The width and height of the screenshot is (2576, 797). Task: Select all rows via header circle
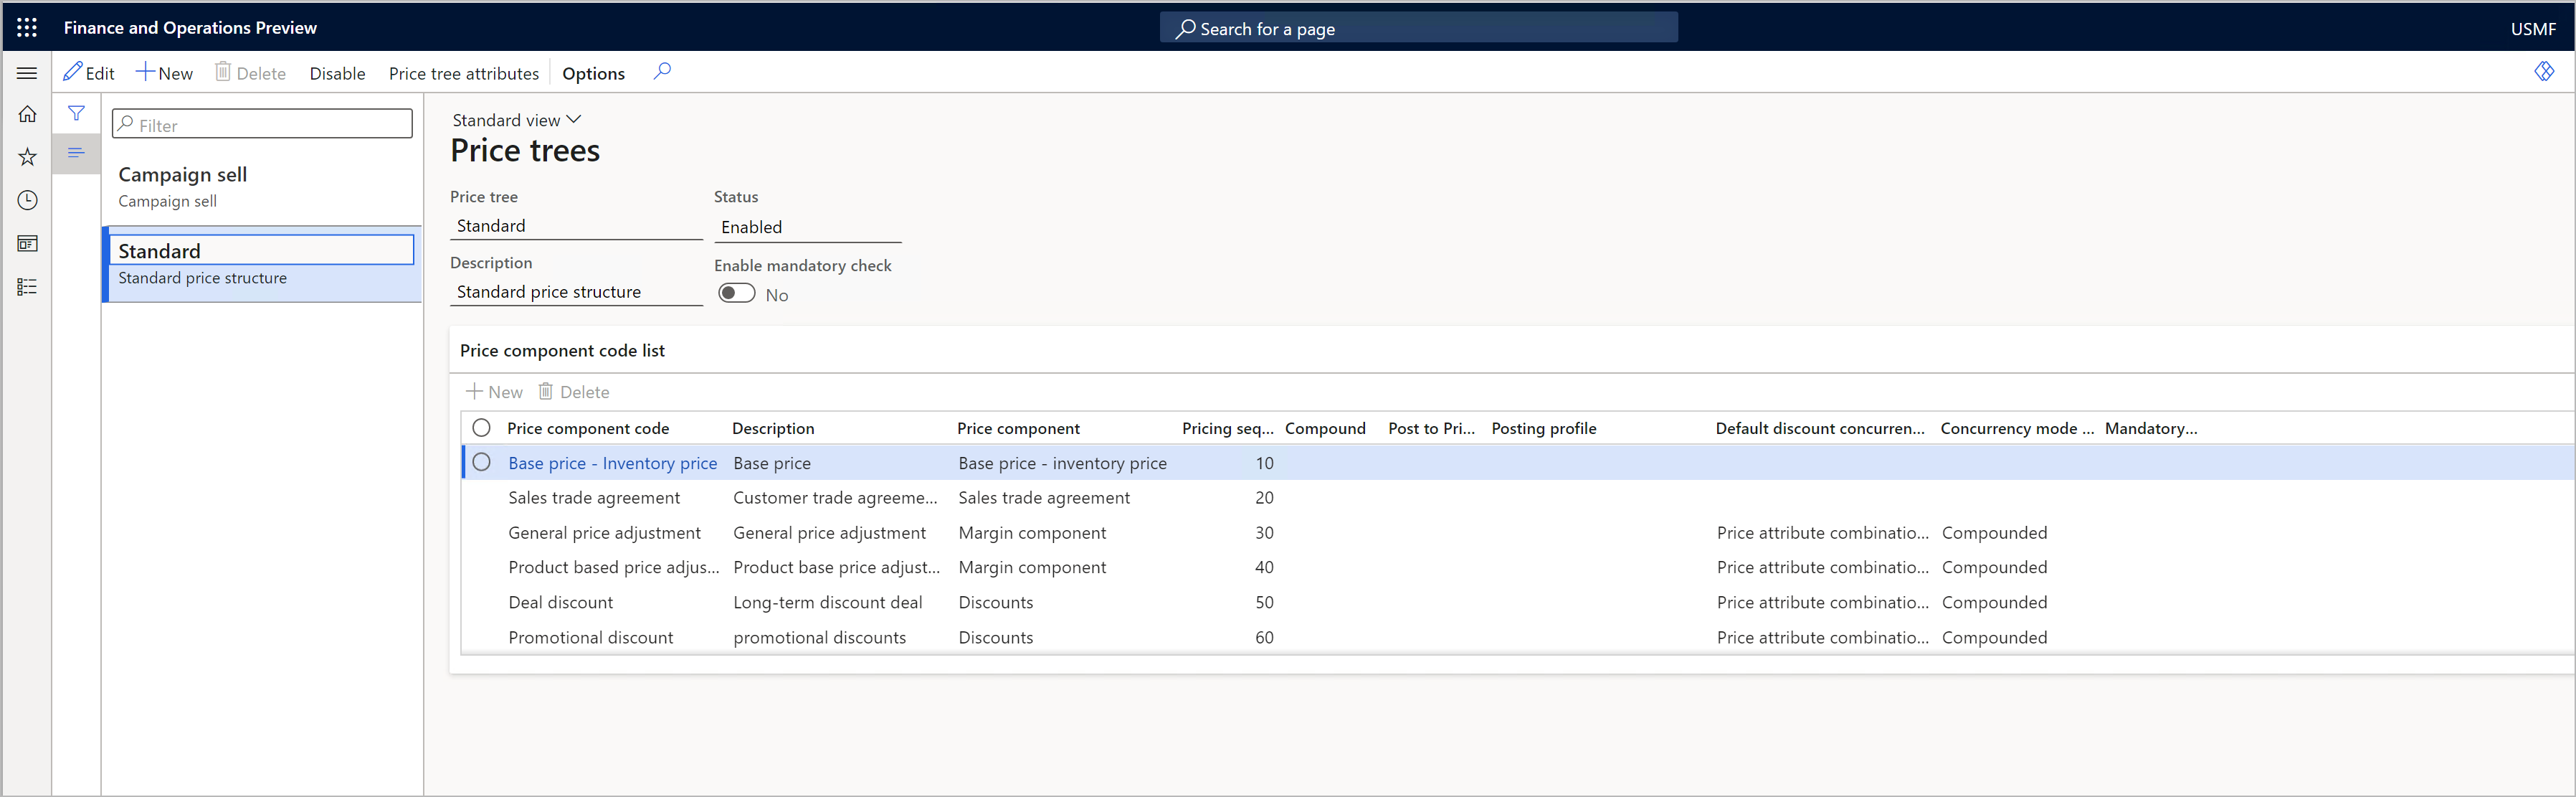(482, 428)
